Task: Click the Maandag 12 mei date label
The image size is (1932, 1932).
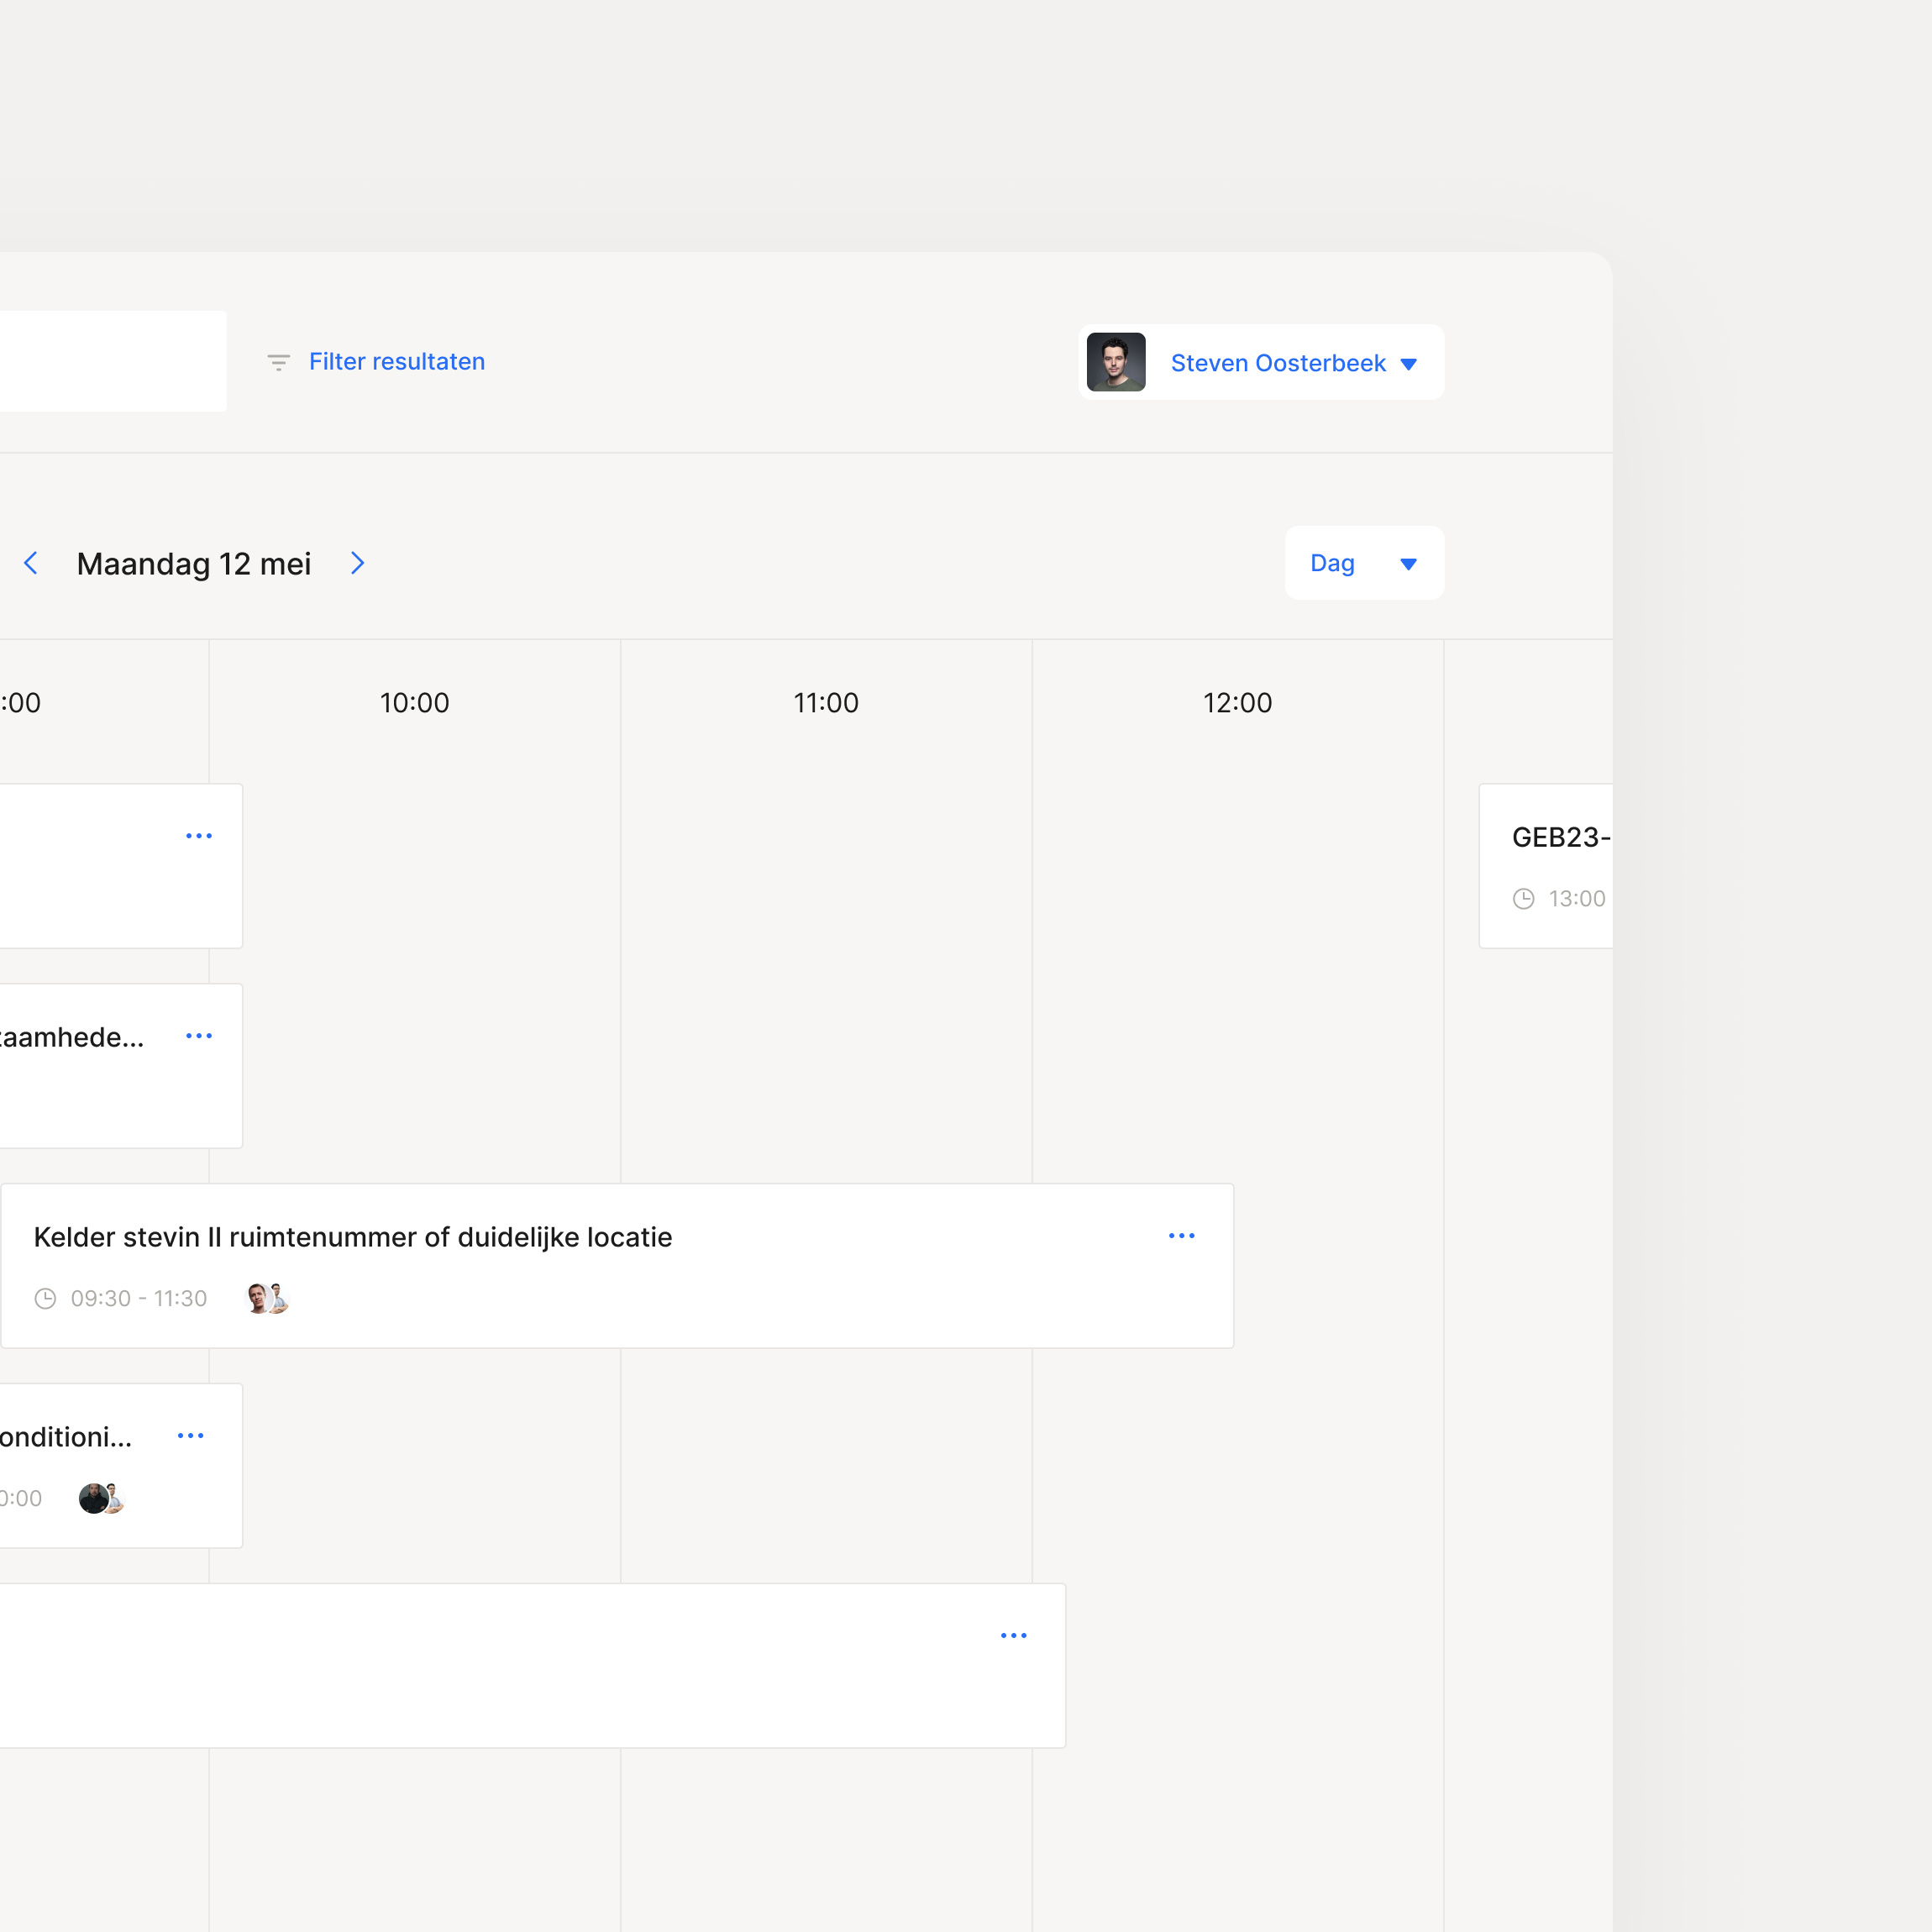Action: point(194,563)
